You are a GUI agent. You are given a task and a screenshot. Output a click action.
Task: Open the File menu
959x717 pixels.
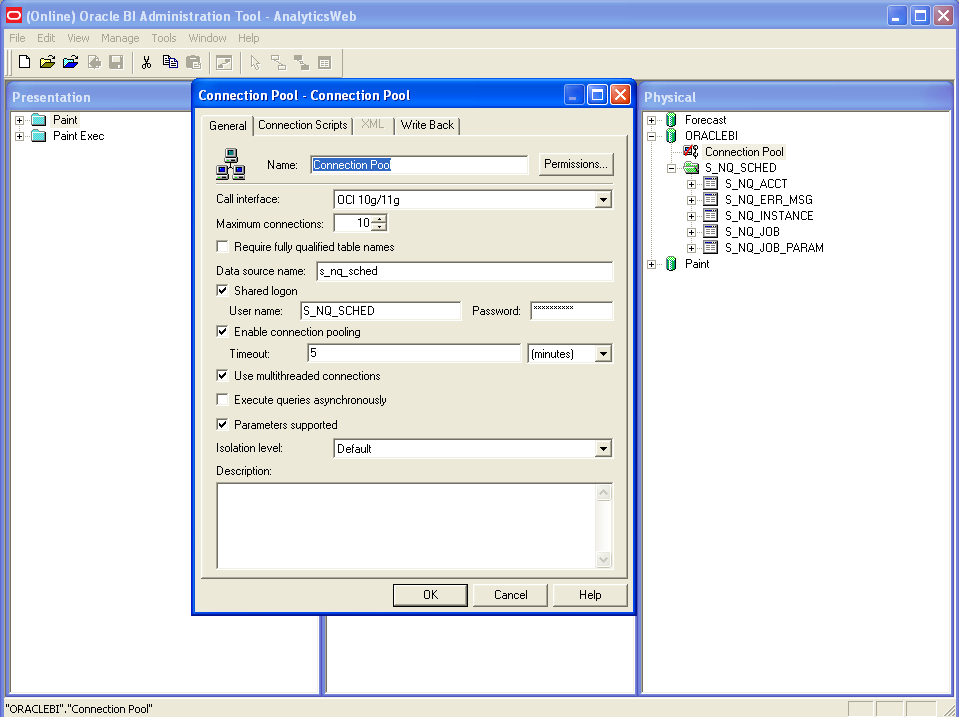click(x=17, y=38)
